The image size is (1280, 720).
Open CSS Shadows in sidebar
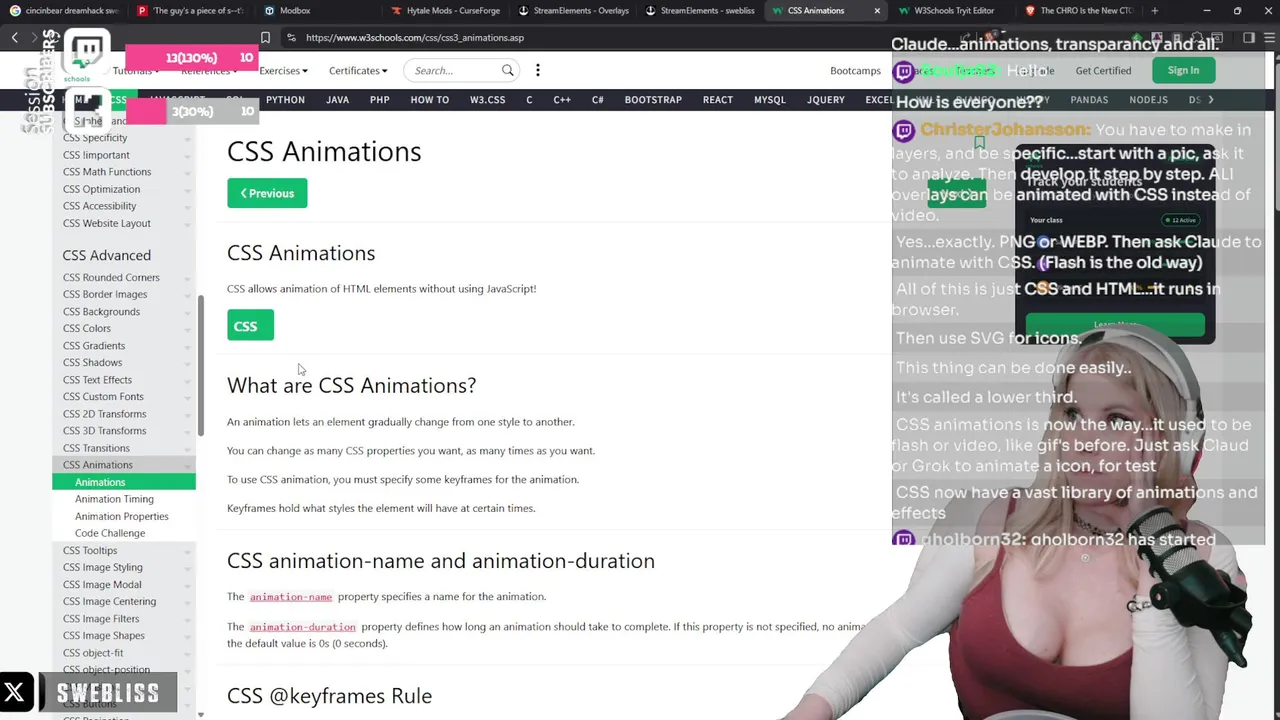92,363
